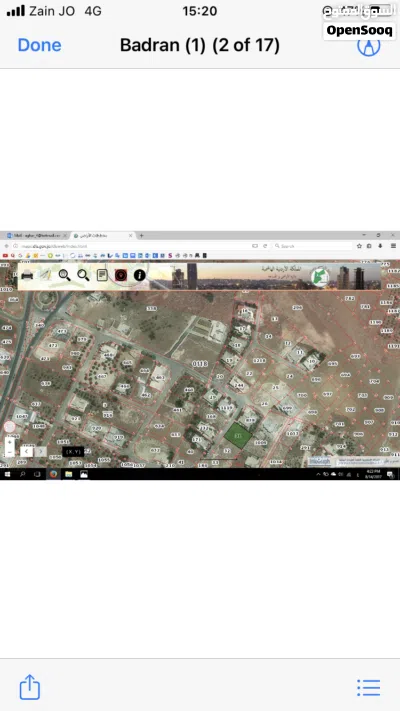Click the first magnifier search icon
The image size is (400, 711).
pyautogui.click(x=64, y=275)
